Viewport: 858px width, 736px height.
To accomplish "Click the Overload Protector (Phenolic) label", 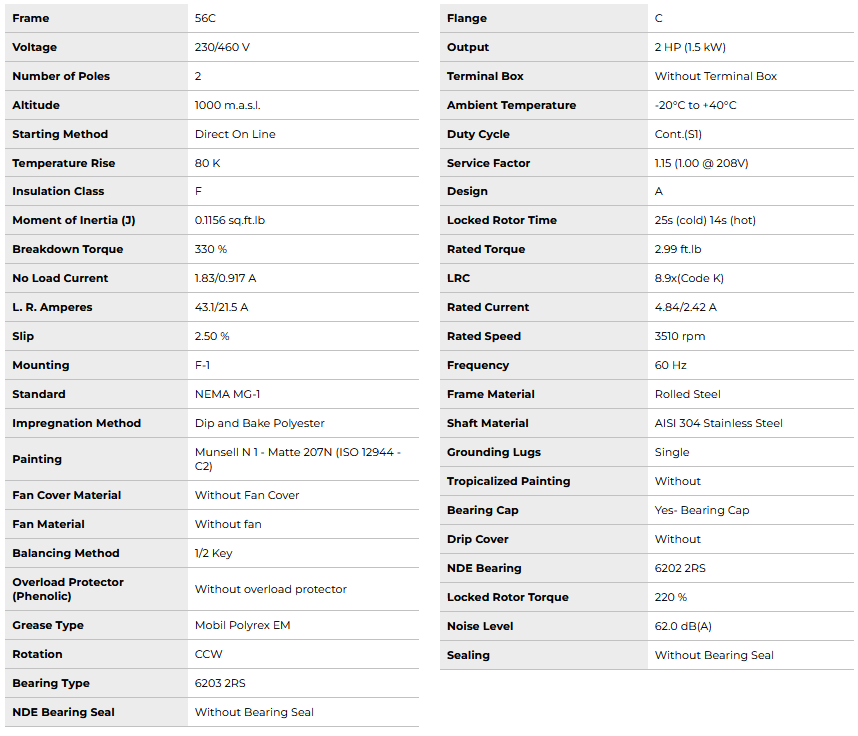I will (x=67, y=589).
